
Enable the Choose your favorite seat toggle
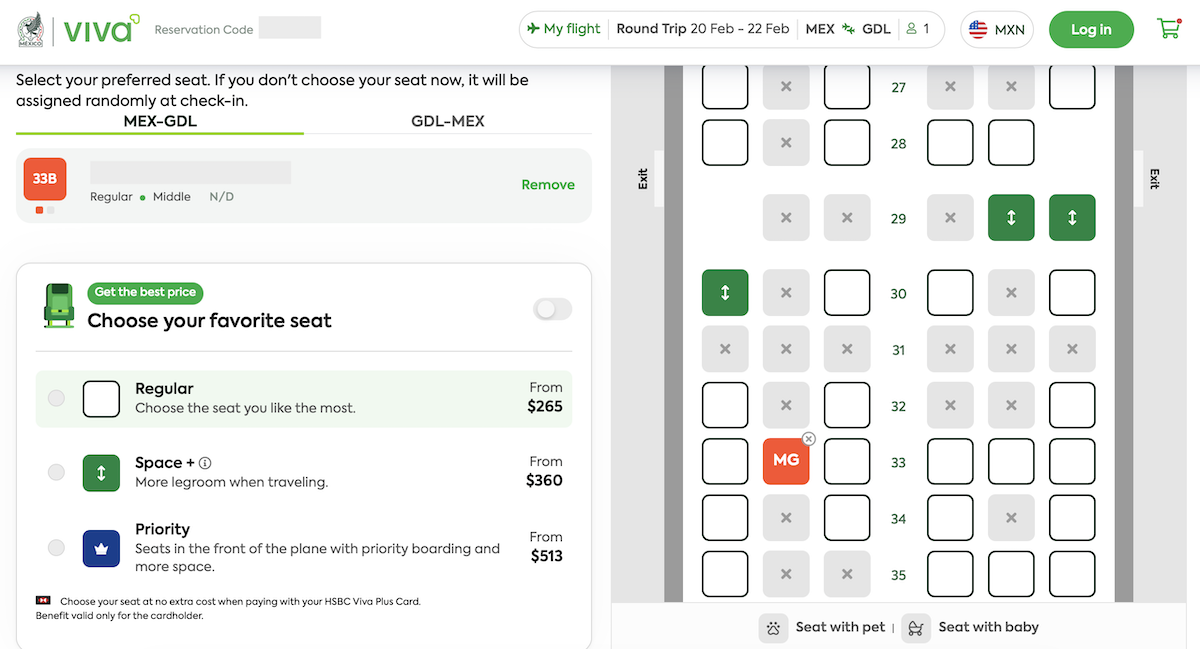(552, 310)
